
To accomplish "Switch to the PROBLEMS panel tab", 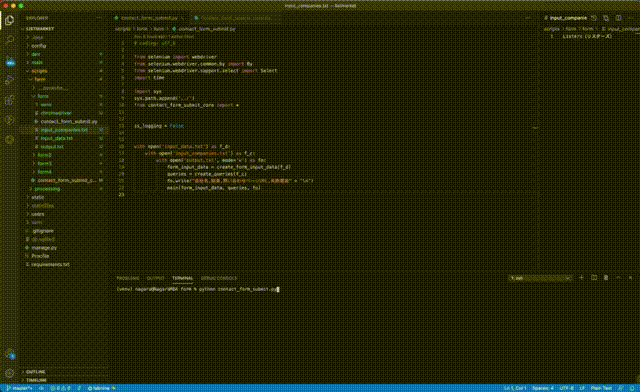I will pos(128,278).
